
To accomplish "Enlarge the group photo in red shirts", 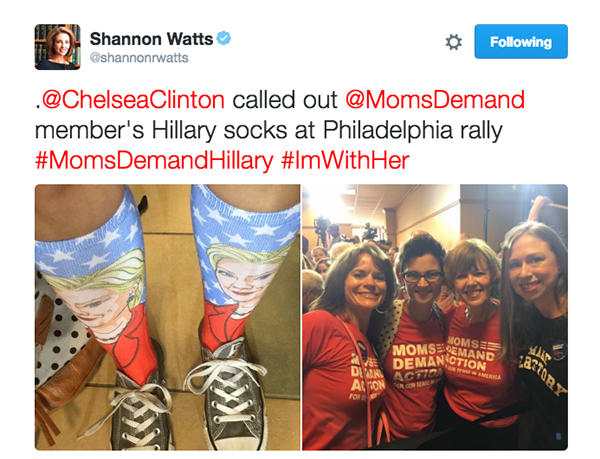I will pos(435,317).
